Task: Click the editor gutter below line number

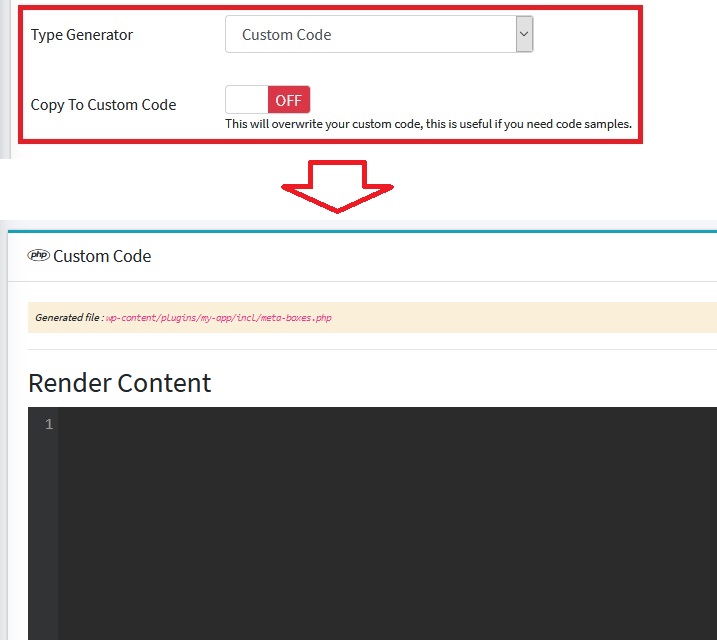Action: (x=42, y=530)
